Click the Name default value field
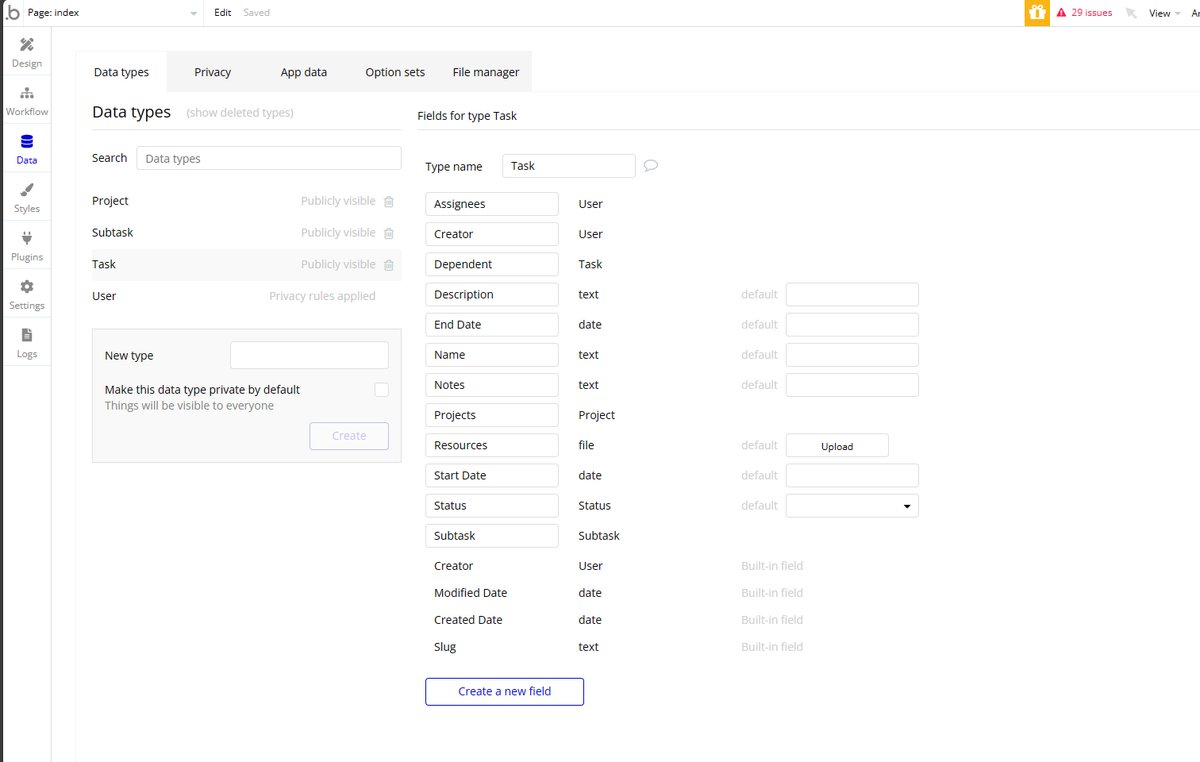 tap(852, 354)
